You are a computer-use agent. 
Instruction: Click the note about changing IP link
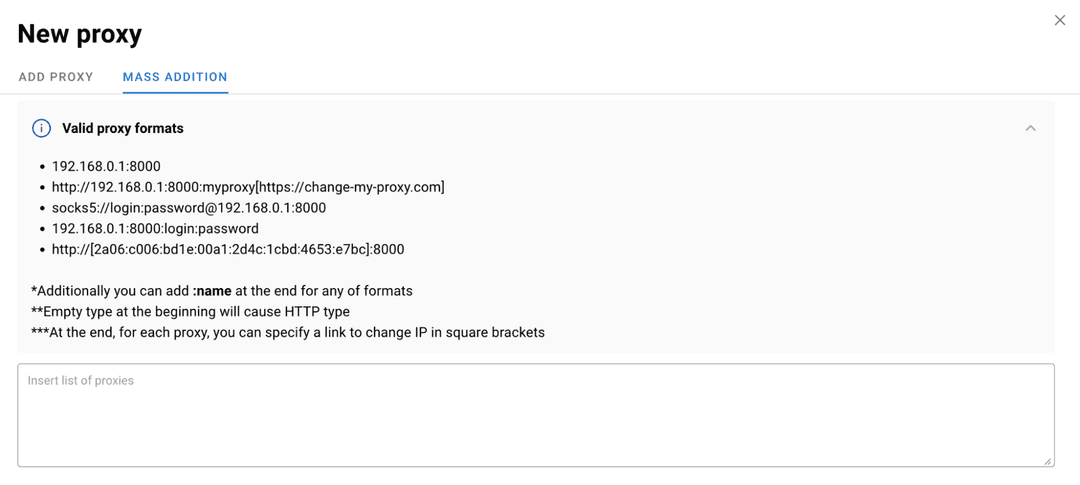click(x=288, y=332)
